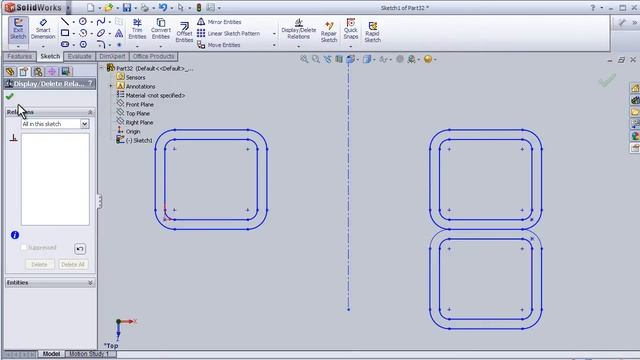This screenshot has width=640, height=360.
Task: Select the Straight Slot tool
Action: click(65, 44)
